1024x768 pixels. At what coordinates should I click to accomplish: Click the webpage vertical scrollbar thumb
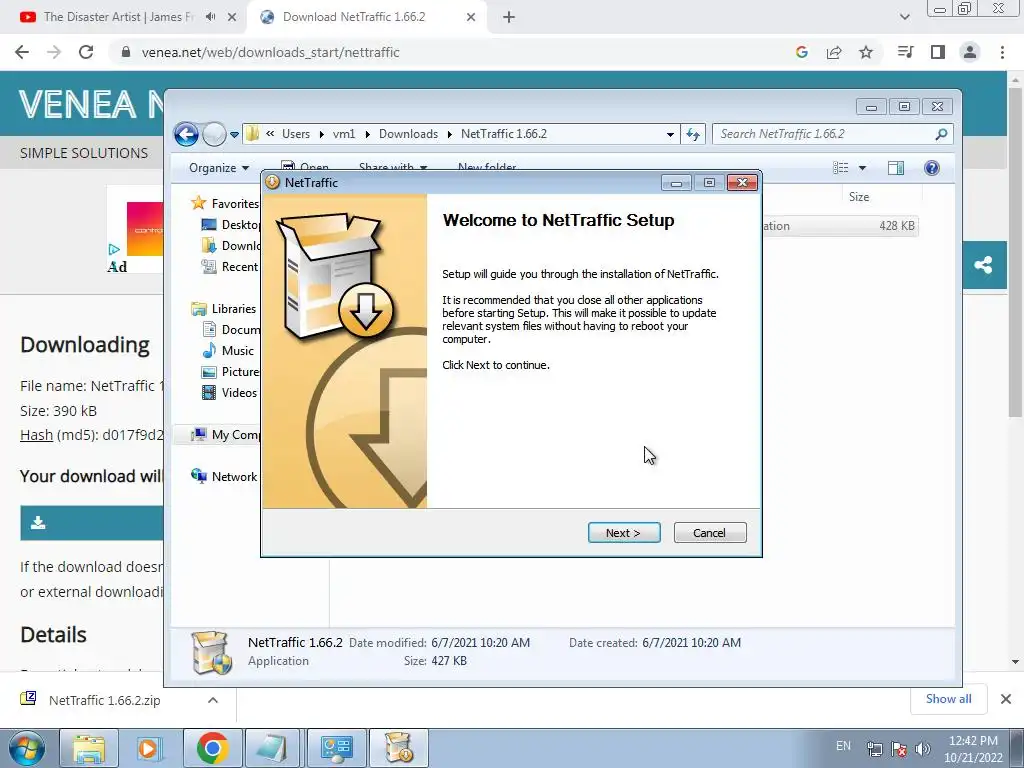[1015, 254]
